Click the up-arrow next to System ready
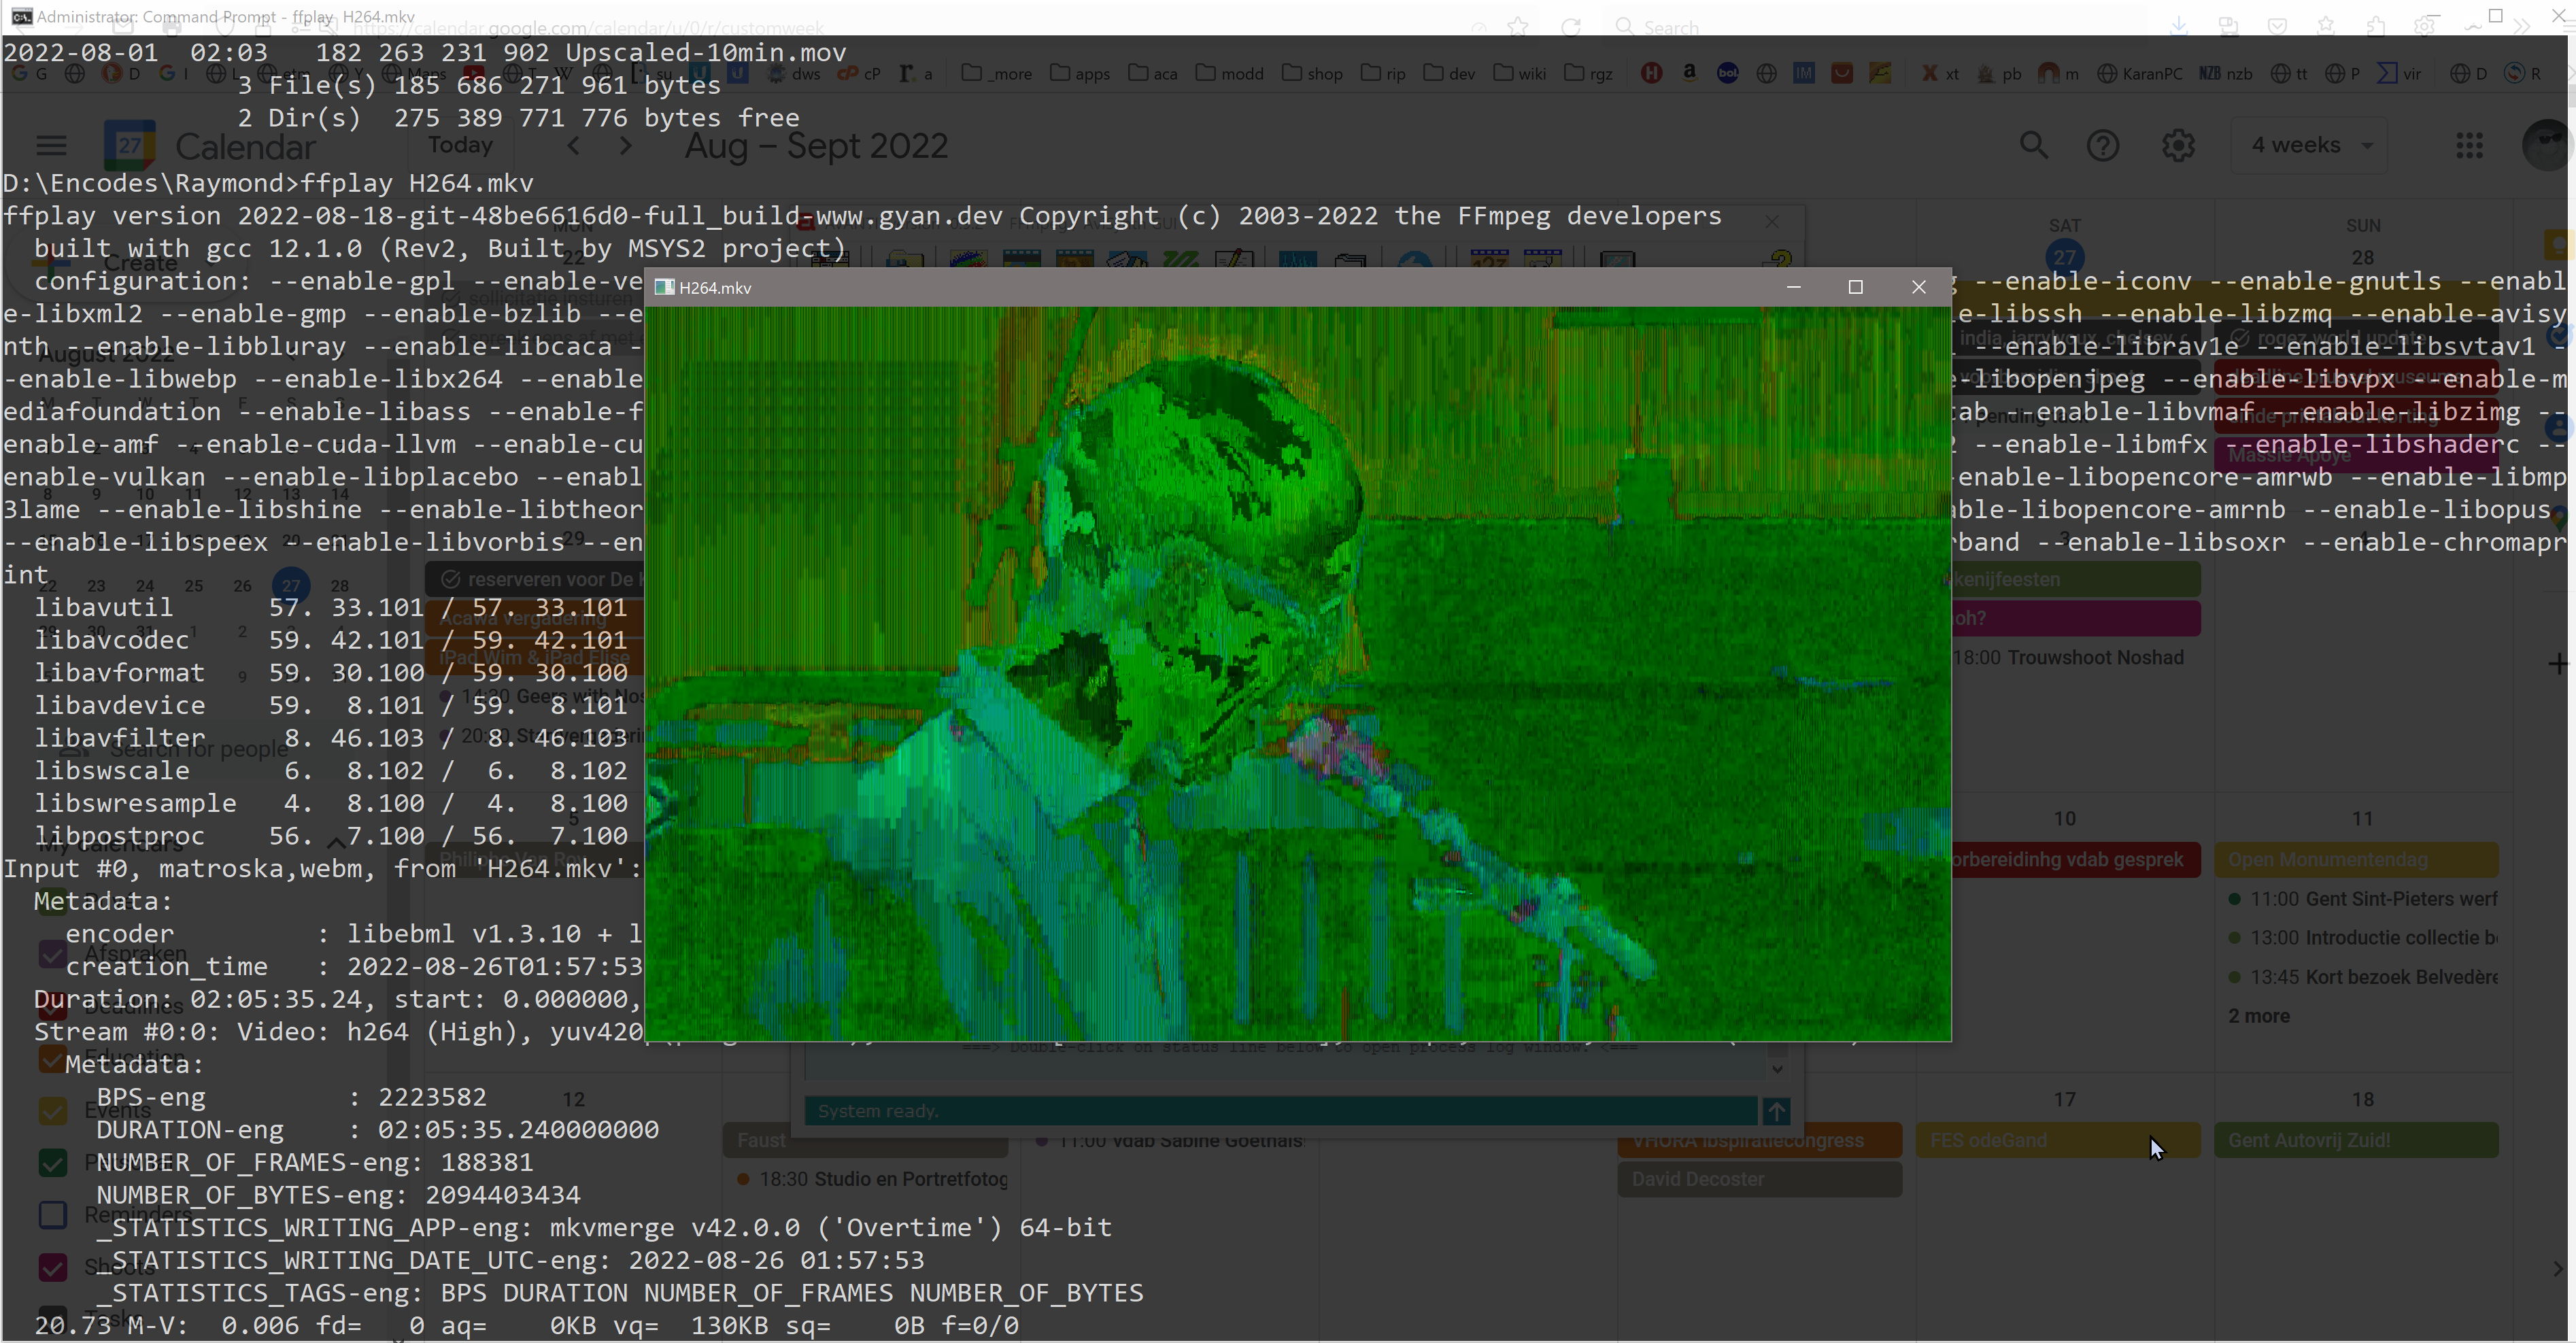2576x1343 pixels. pos(1776,1110)
